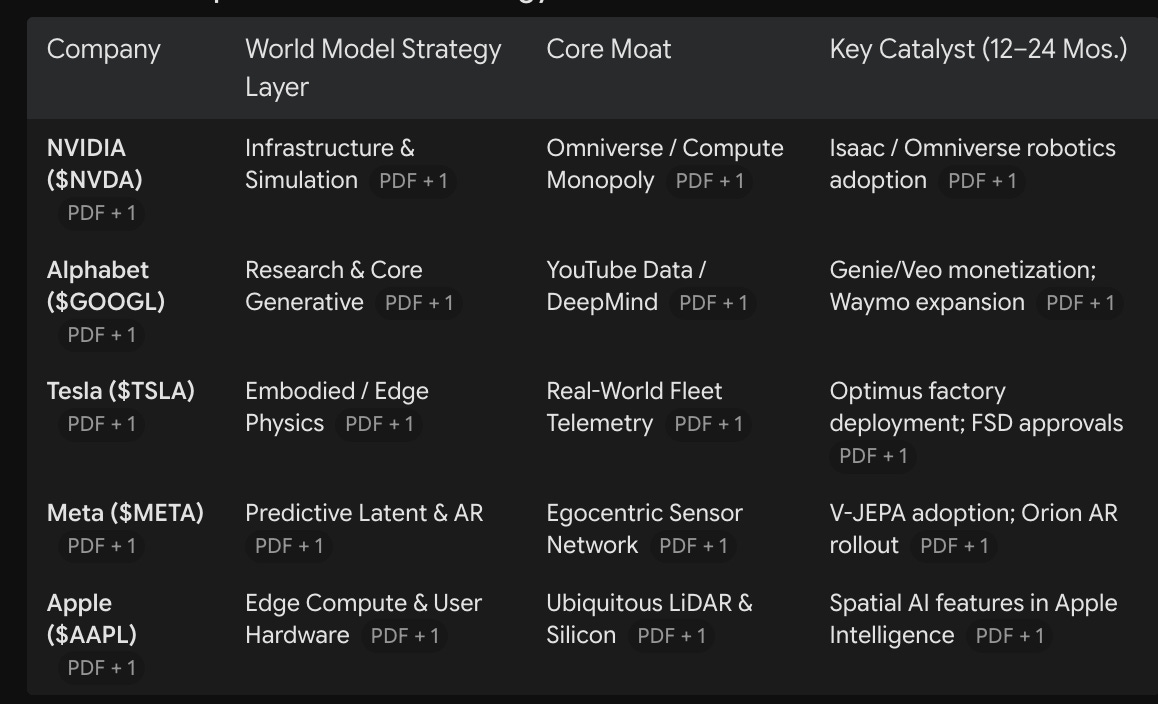Open the citation after Real-World Fleet Telemetry
This screenshot has height=704, width=1158.
(708, 424)
